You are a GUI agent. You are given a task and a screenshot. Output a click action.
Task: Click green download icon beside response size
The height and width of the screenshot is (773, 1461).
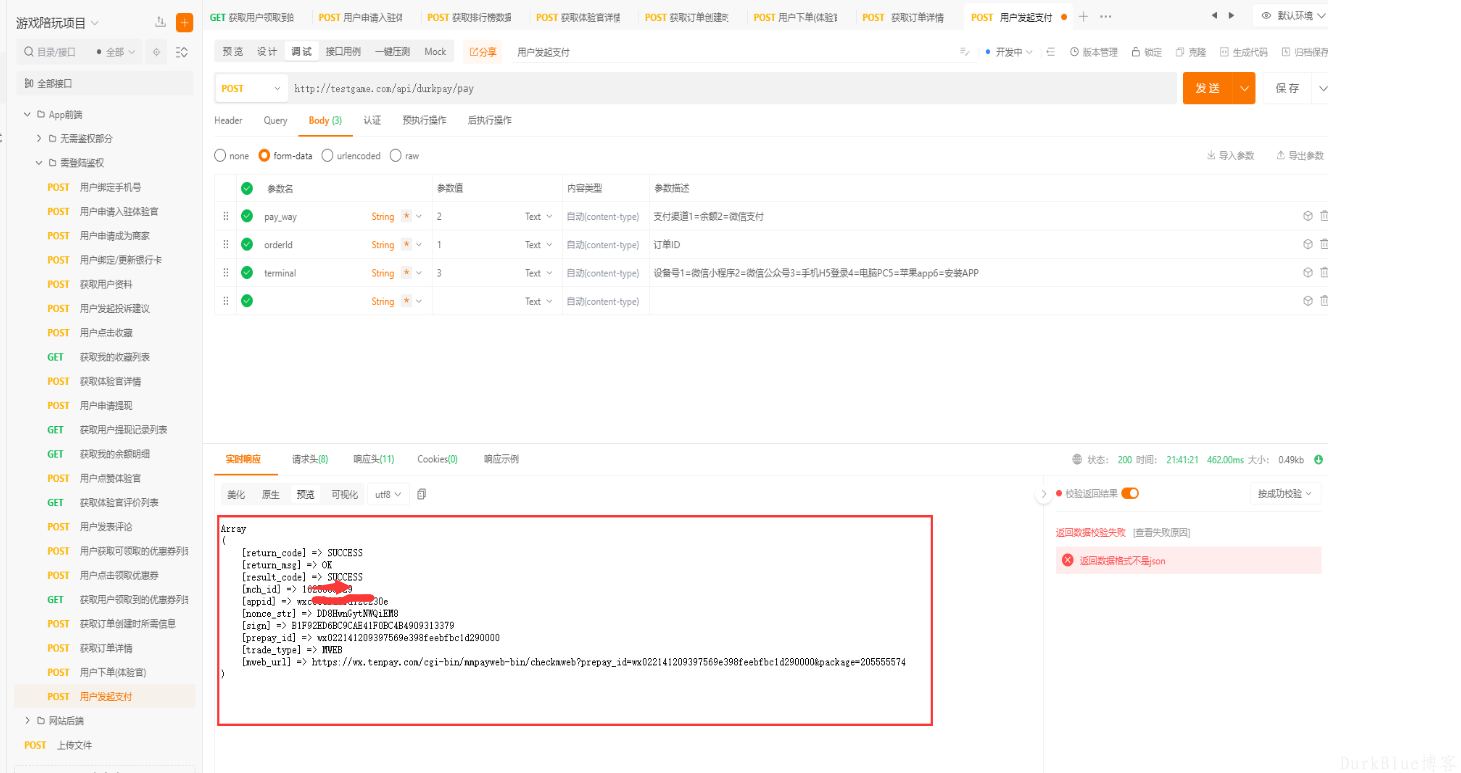[1318, 460]
